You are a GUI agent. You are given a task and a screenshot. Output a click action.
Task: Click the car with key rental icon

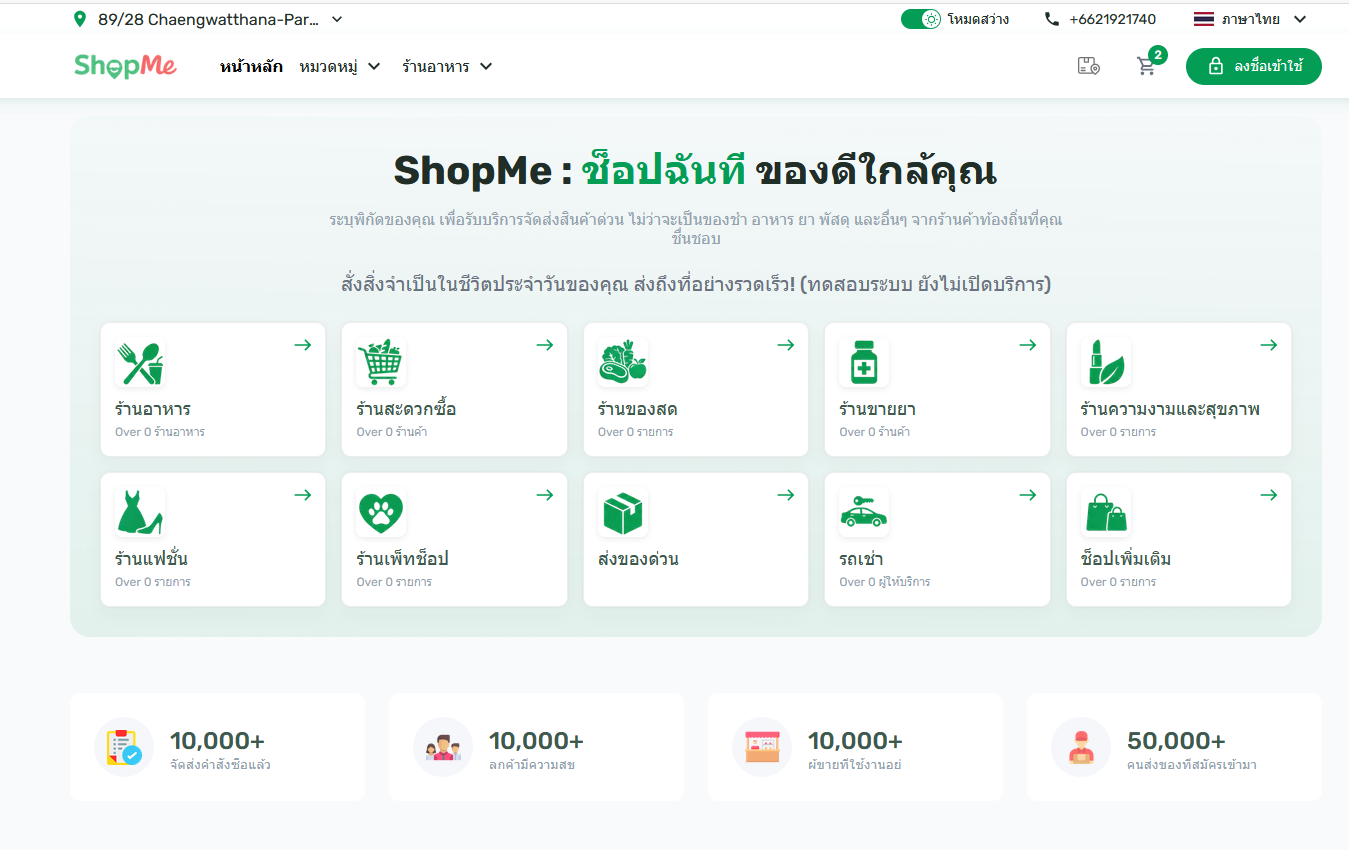863,512
